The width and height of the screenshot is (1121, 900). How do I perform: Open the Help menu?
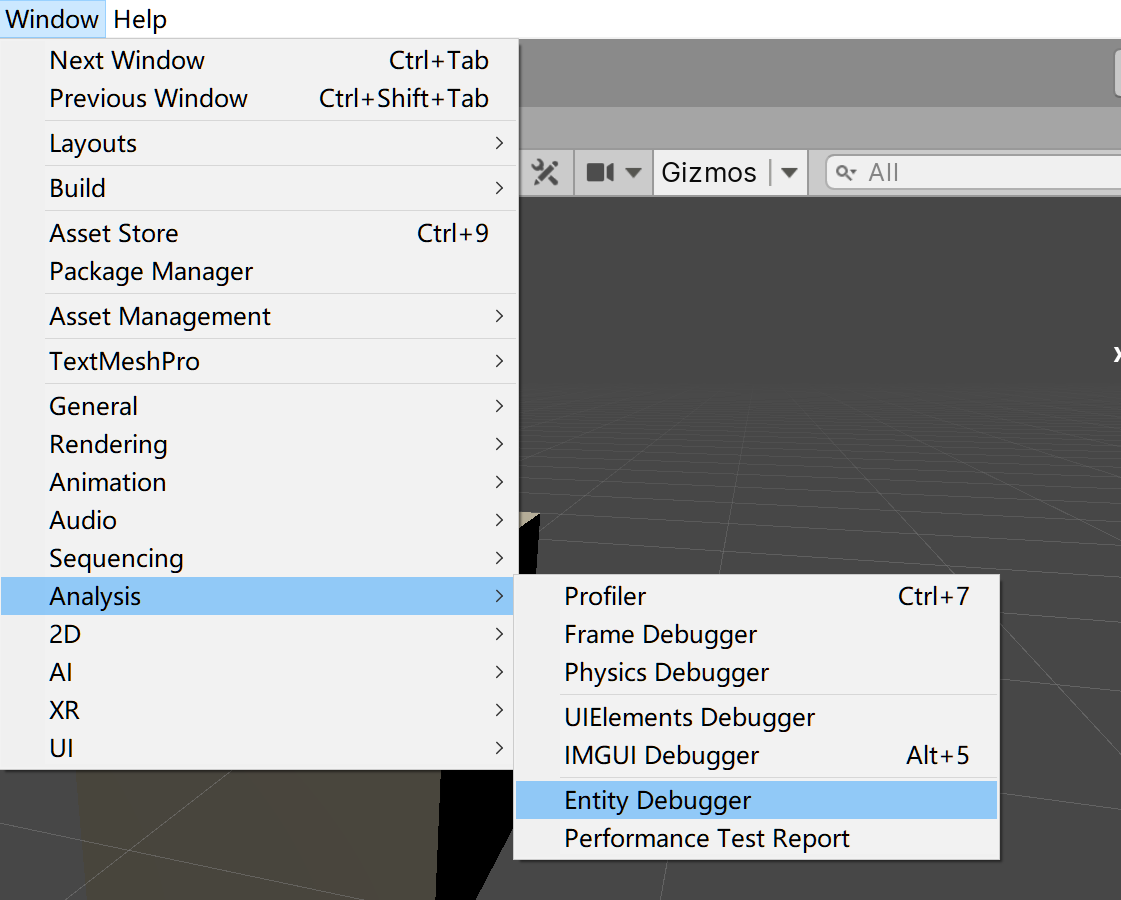140,19
